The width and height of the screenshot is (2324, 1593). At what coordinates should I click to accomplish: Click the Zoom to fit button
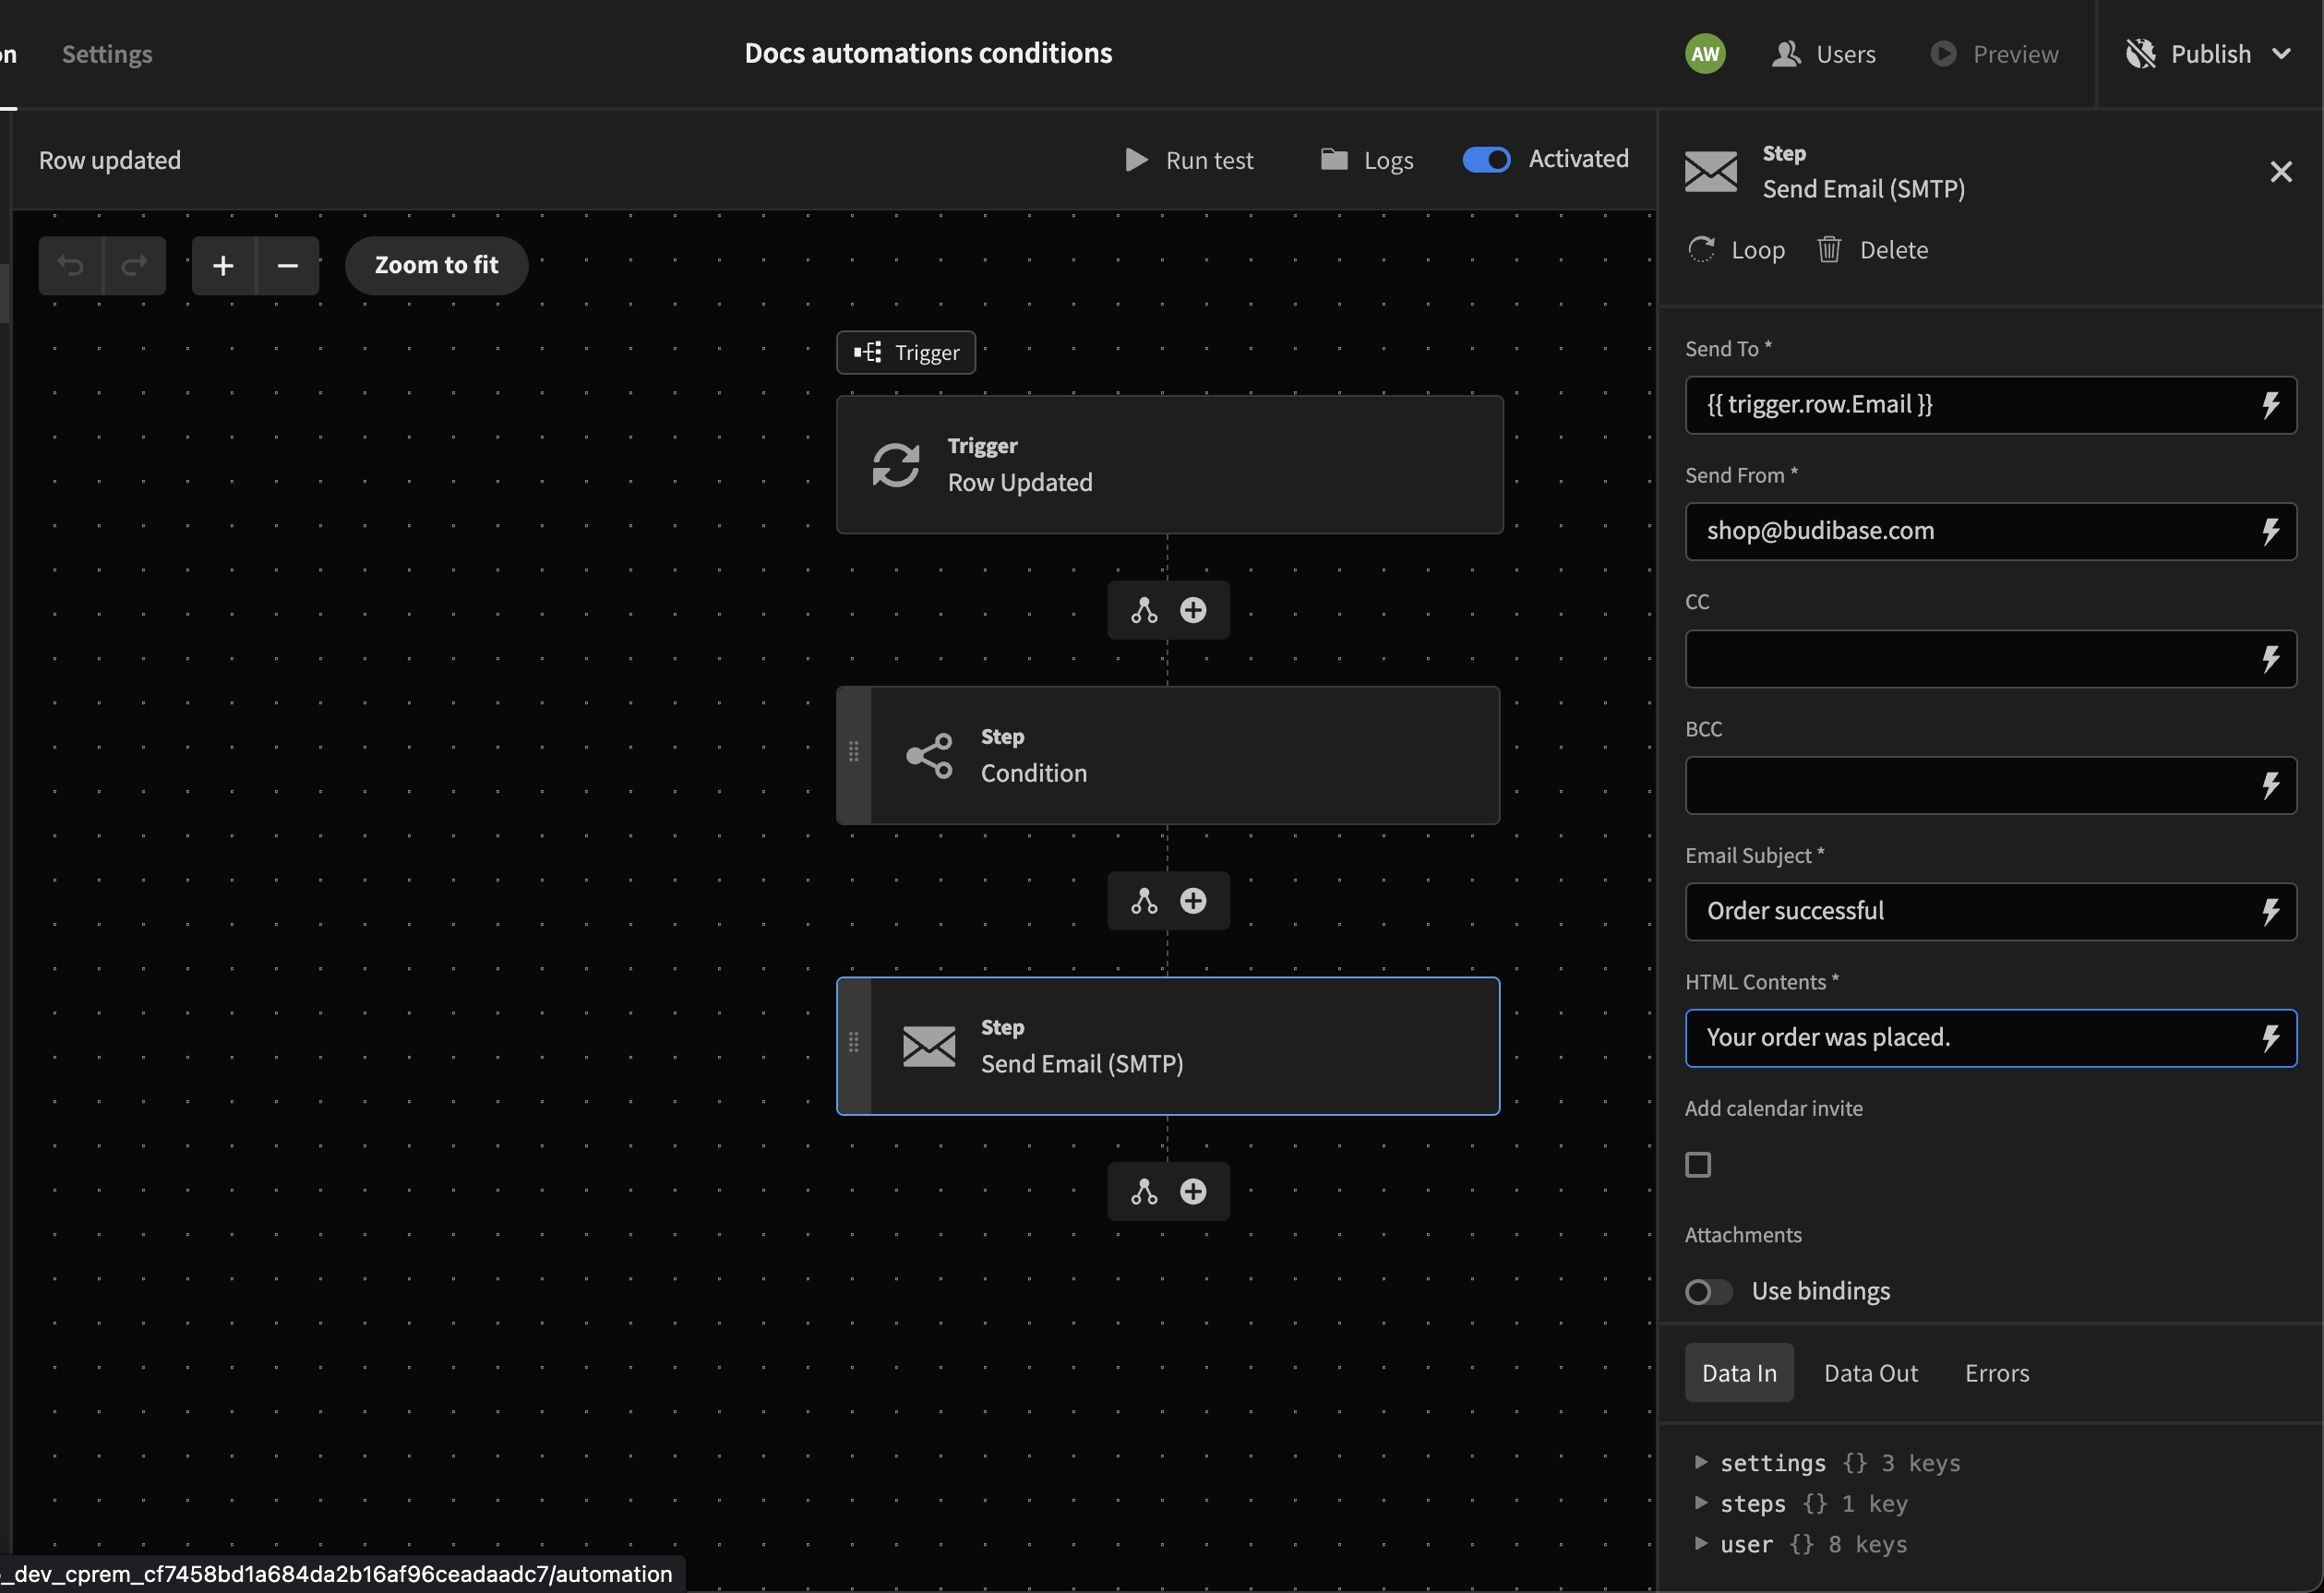click(x=436, y=265)
